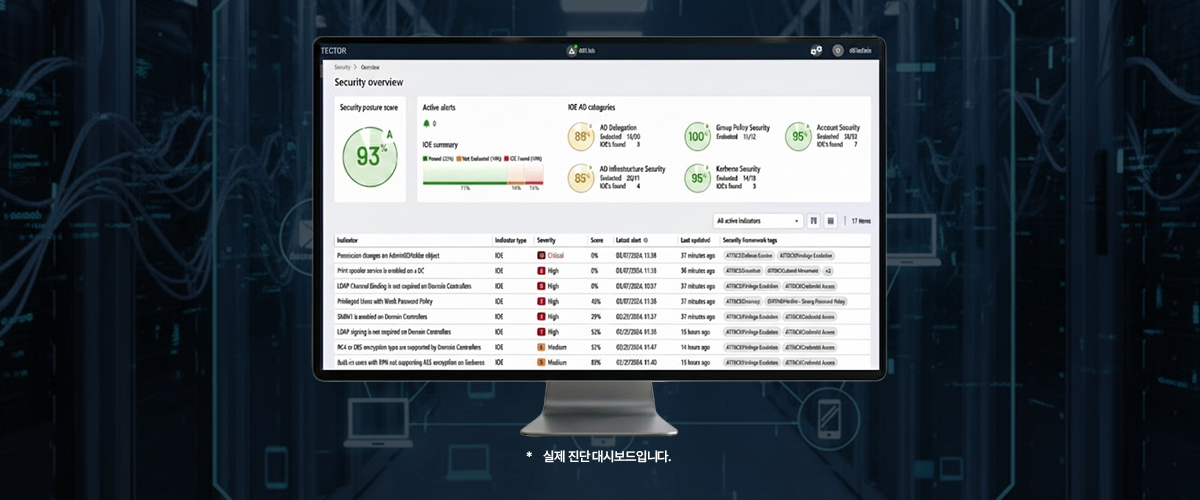This screenshot has height=500, width=1200.
Task: Sort by the Severity column header
Action: pos(546,241)
